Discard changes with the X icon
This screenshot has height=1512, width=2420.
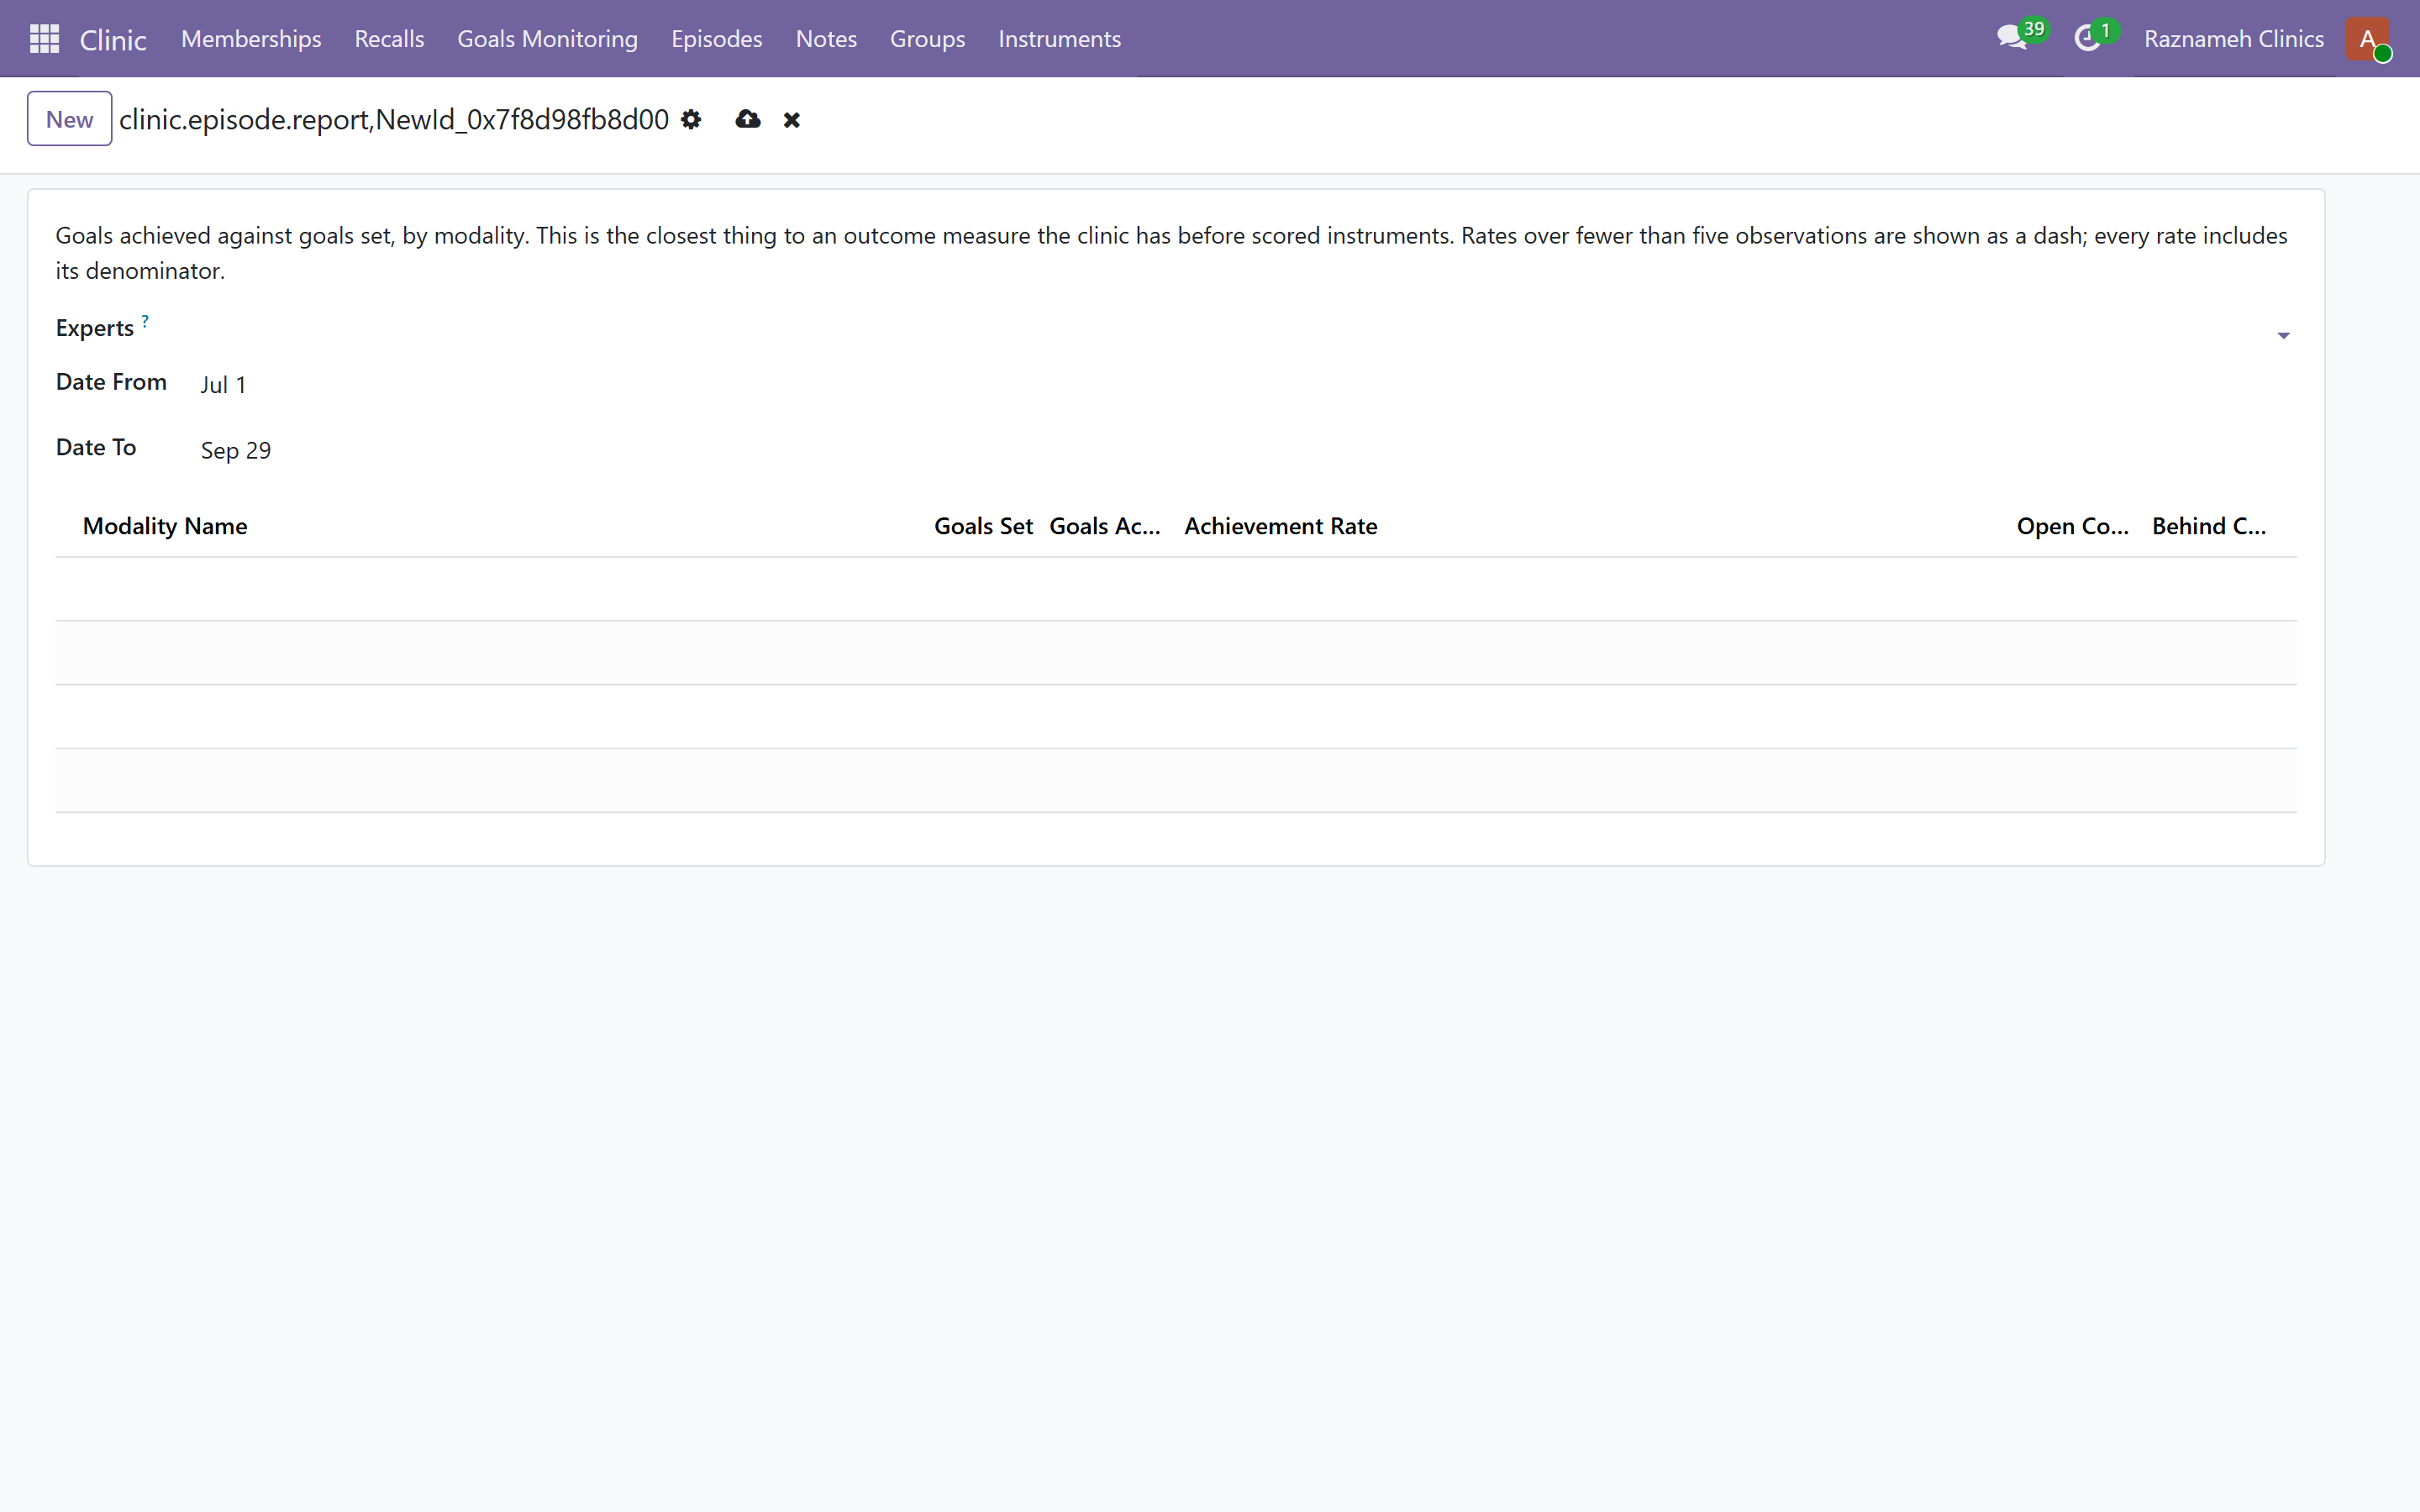792,120
